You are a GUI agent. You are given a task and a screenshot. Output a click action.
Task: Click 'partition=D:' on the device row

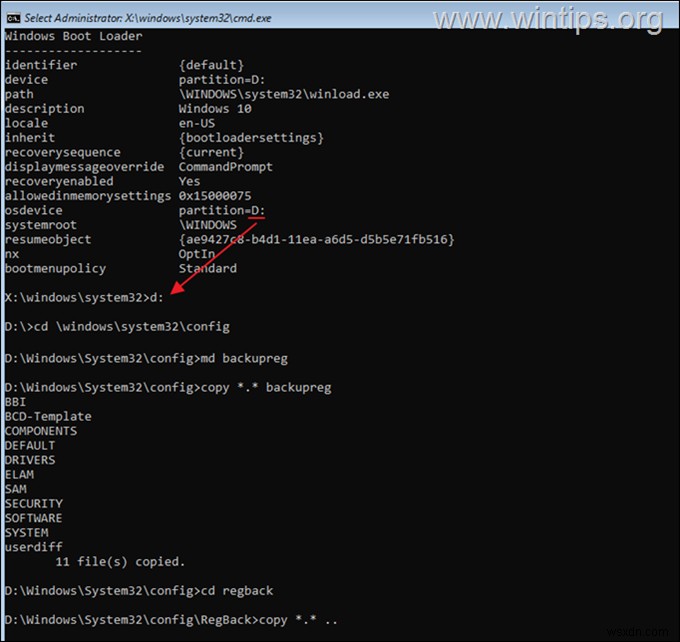point(222,80)
